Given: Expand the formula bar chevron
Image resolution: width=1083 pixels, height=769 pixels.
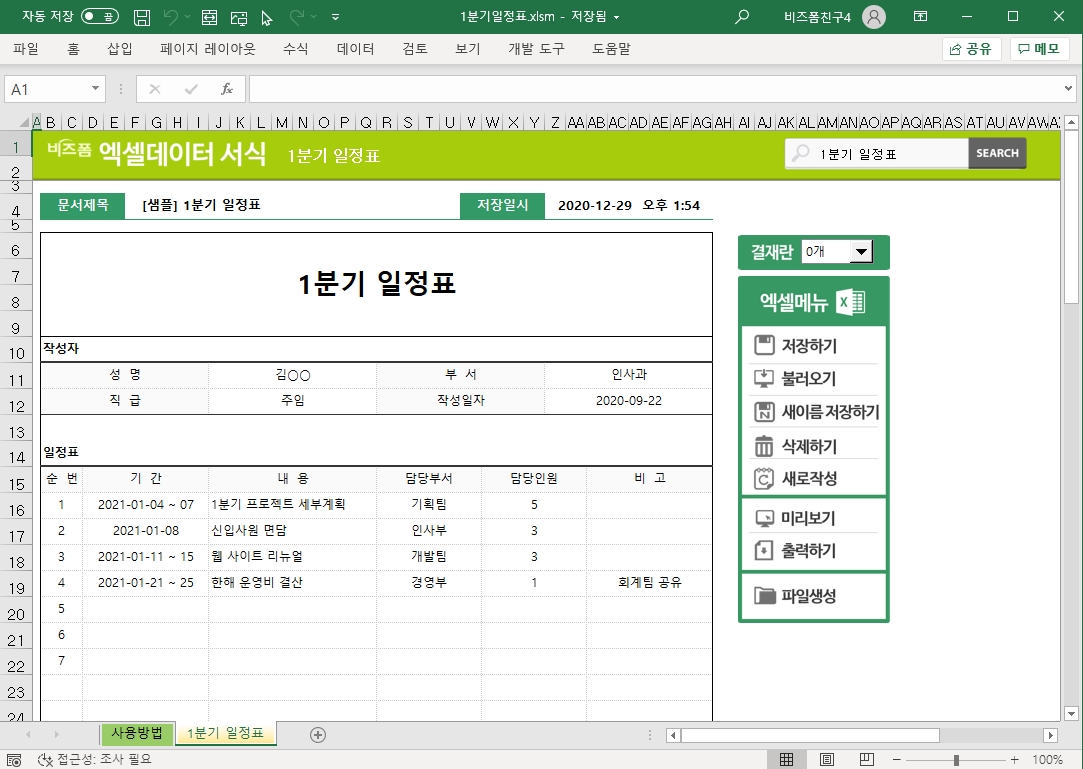Looking at the screenshot, I should (1068, 89).
